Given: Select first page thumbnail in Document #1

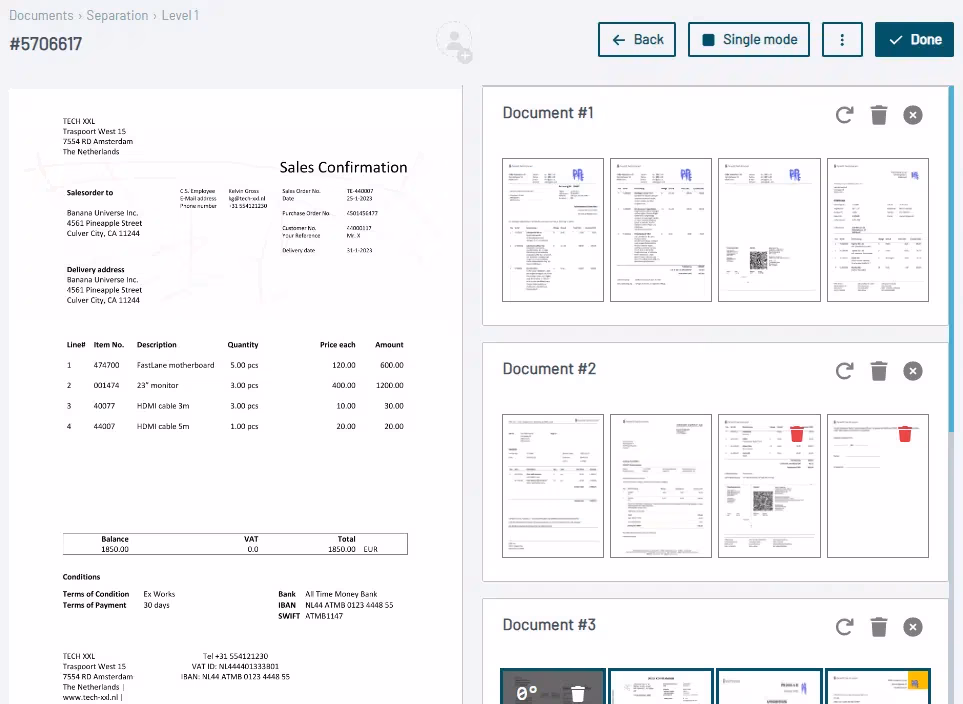Looking at the screenshot, I should tap(553, 229).
